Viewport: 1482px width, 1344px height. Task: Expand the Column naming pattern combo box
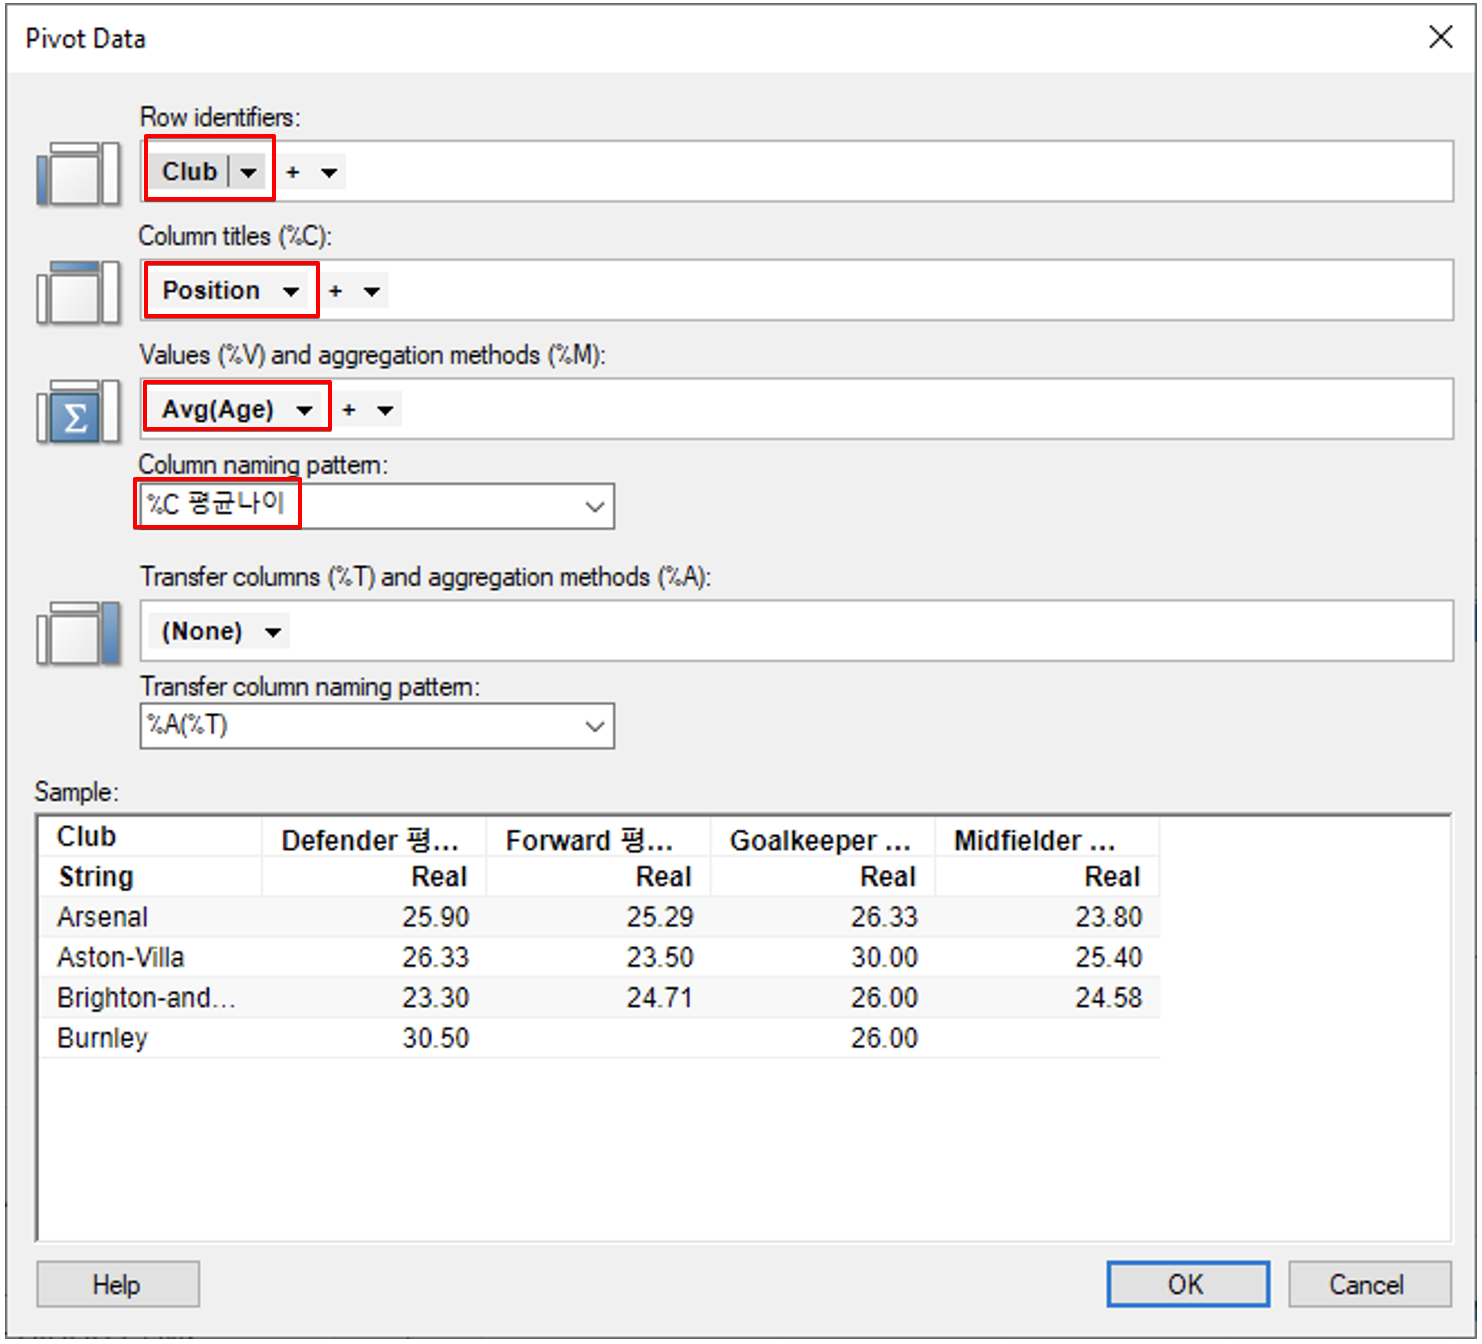pos(595,507)
